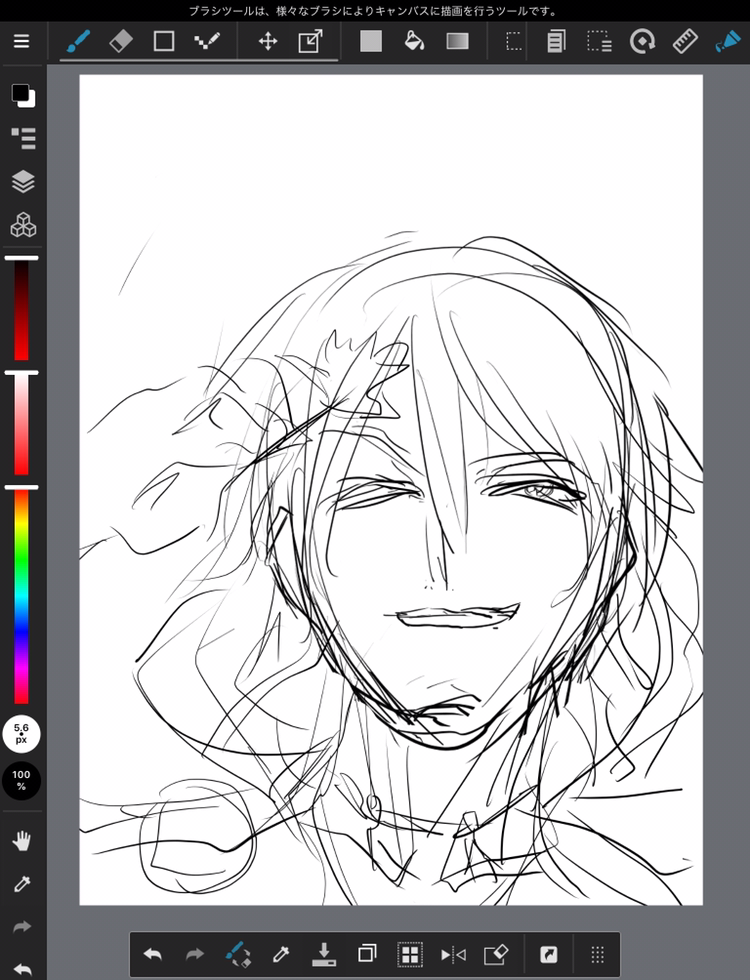Click the save download icon
This screenshot has height=980, width=750.
coord(324,954)
